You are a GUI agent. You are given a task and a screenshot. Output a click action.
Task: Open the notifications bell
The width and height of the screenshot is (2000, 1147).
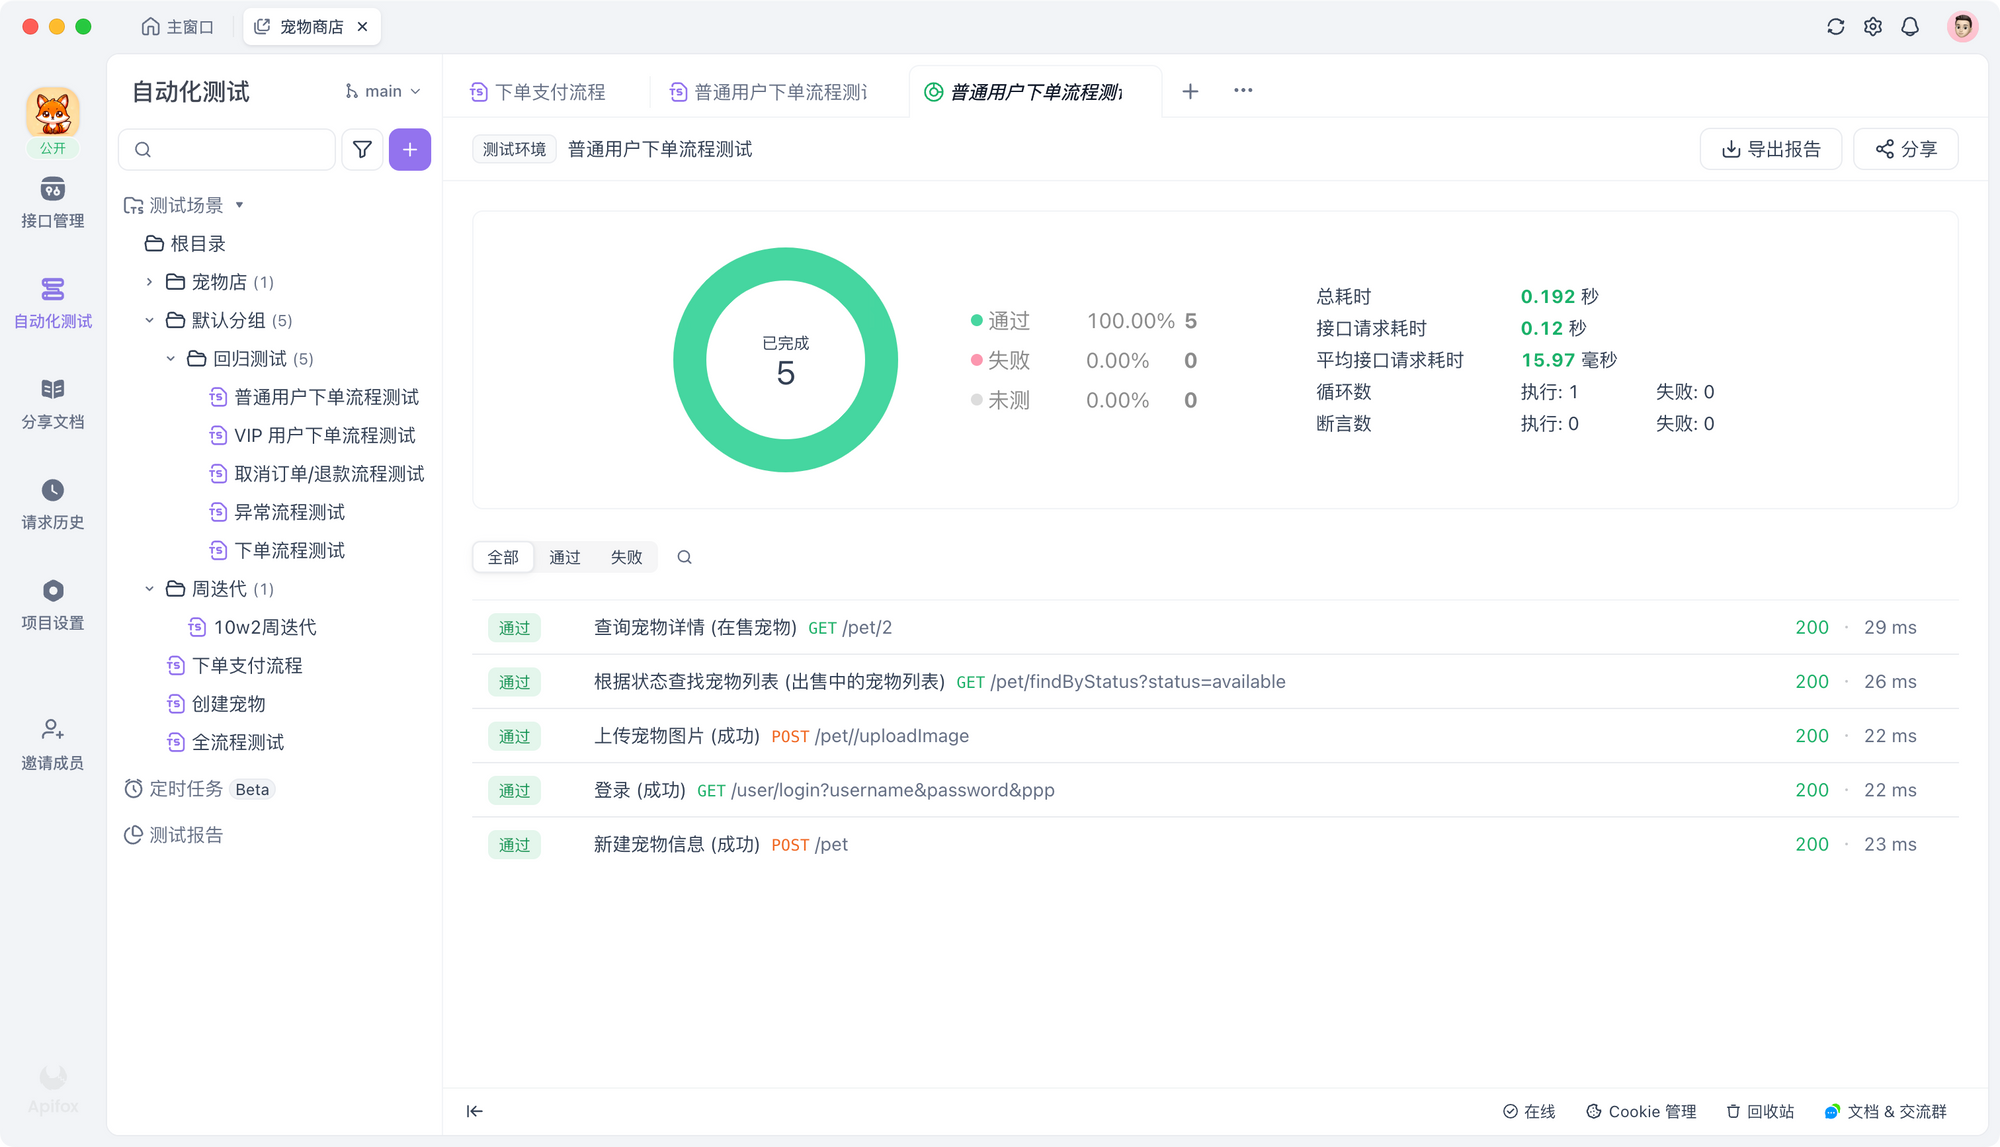tap(1909, 26)
